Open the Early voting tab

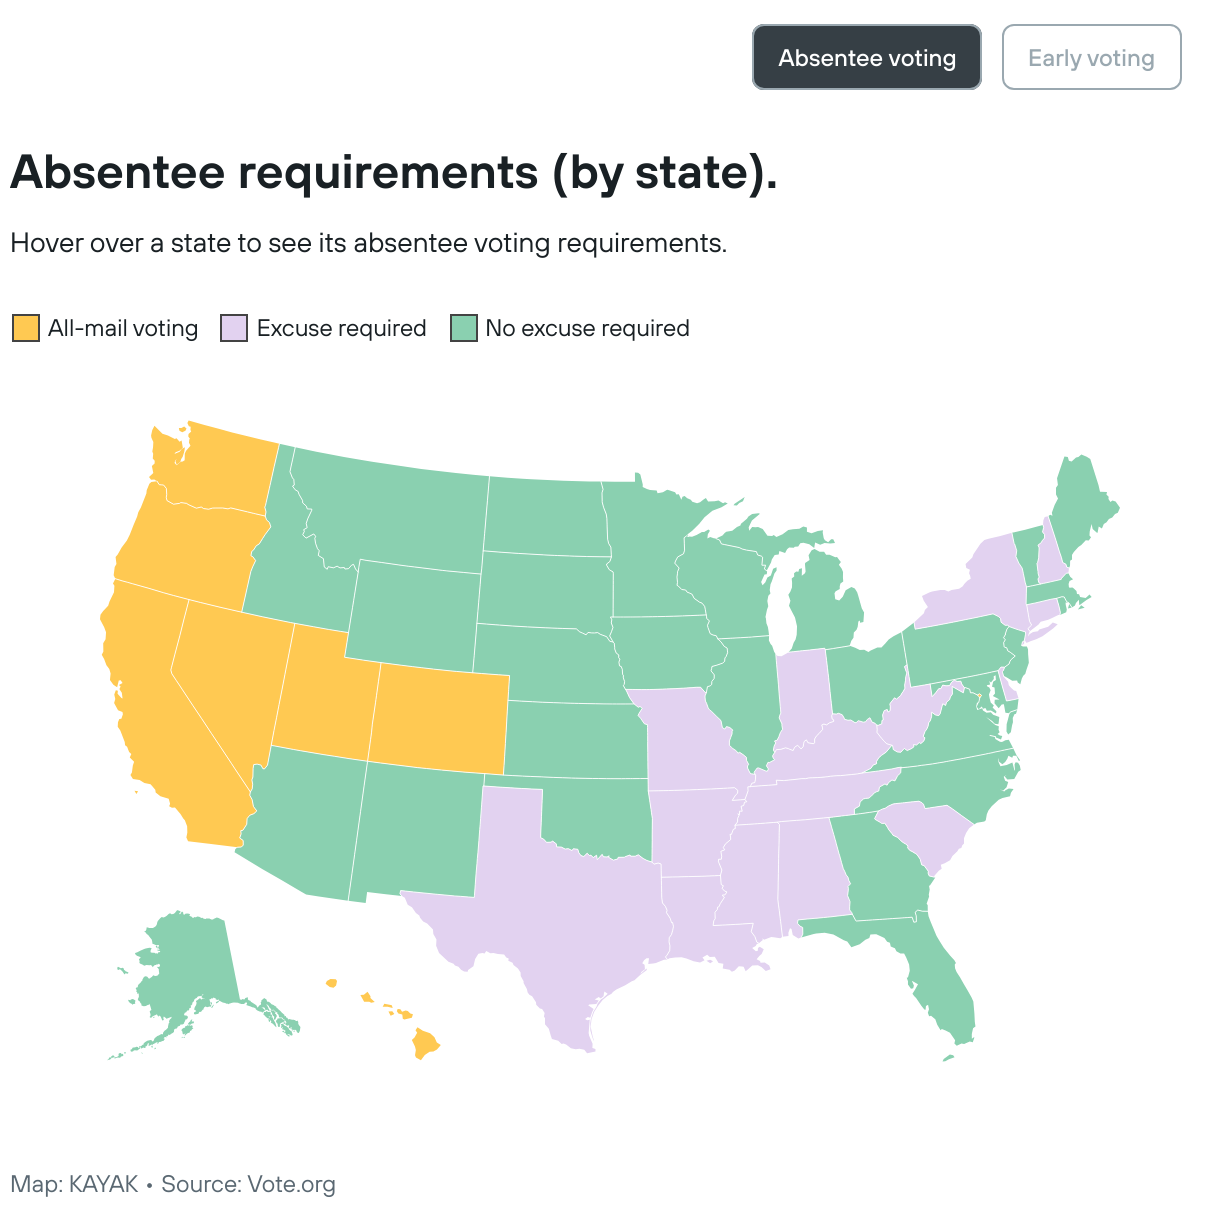[x=1091, y=58]
